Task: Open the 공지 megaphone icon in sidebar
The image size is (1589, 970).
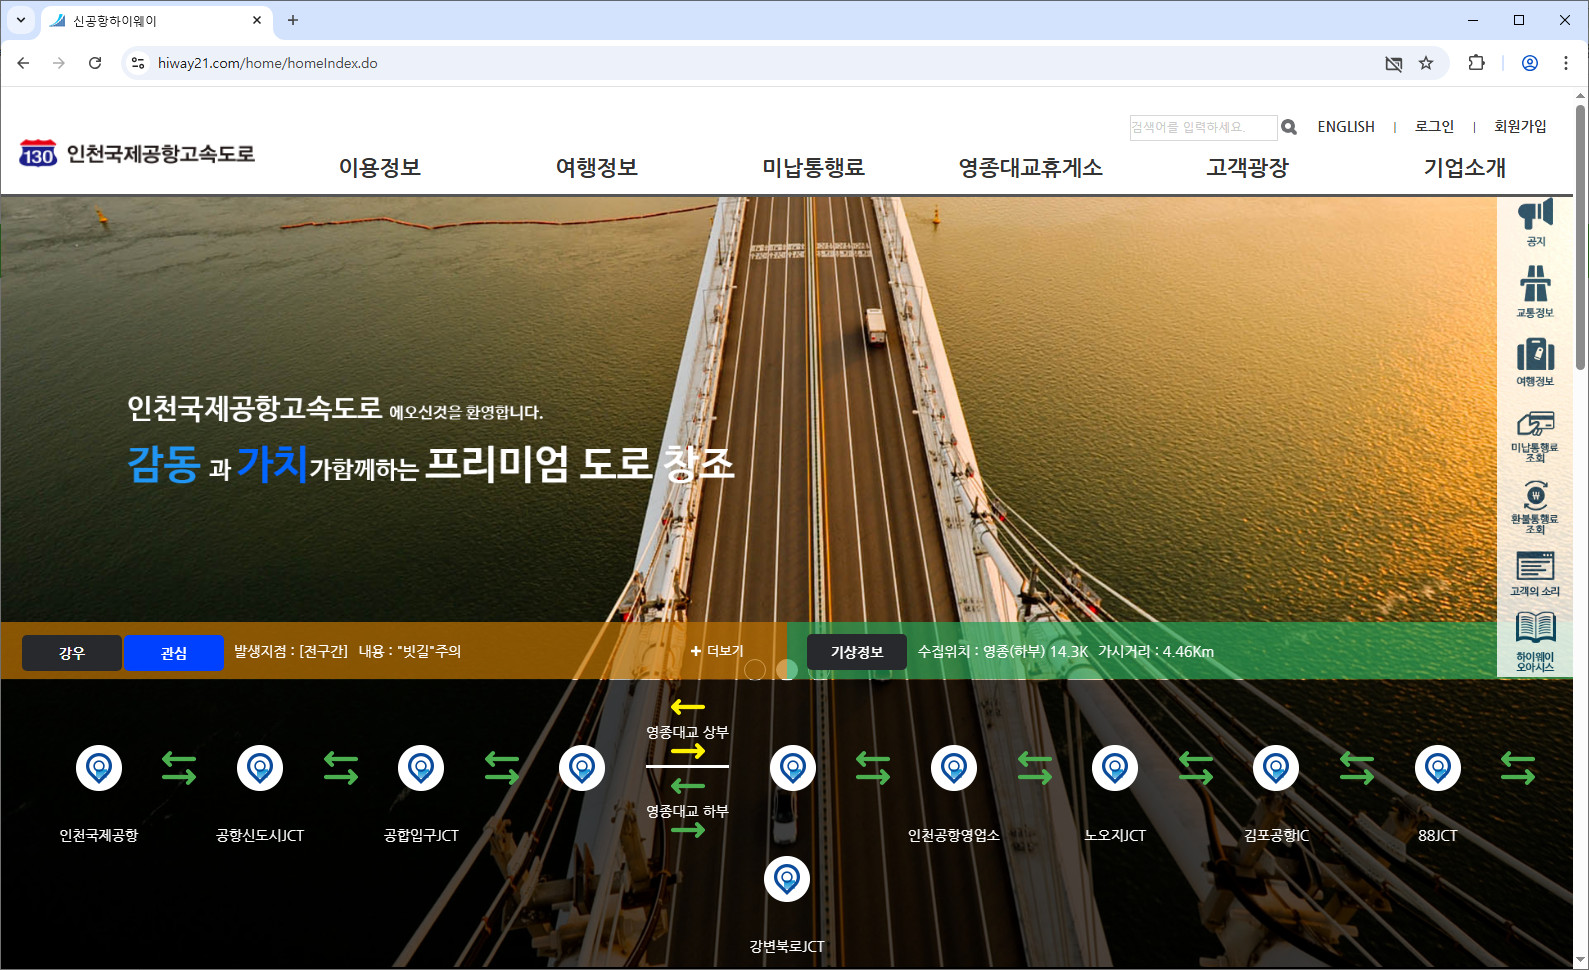Action: (x=1535, y=222)
